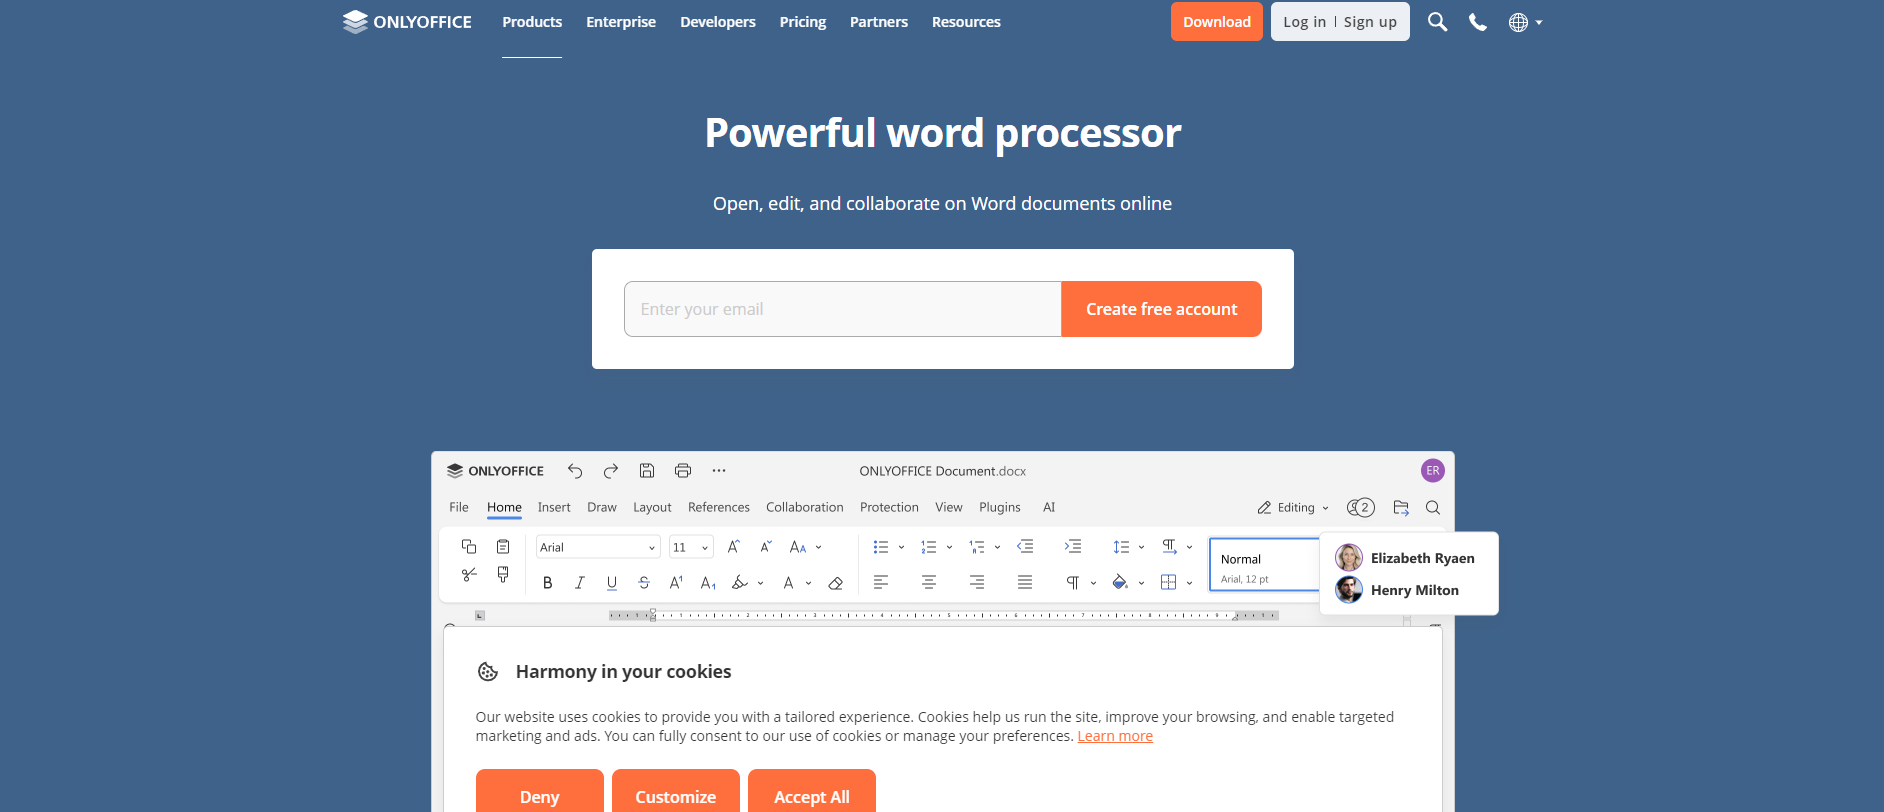
Task: Toggle Superscript formatting
Action: point(676,582)
